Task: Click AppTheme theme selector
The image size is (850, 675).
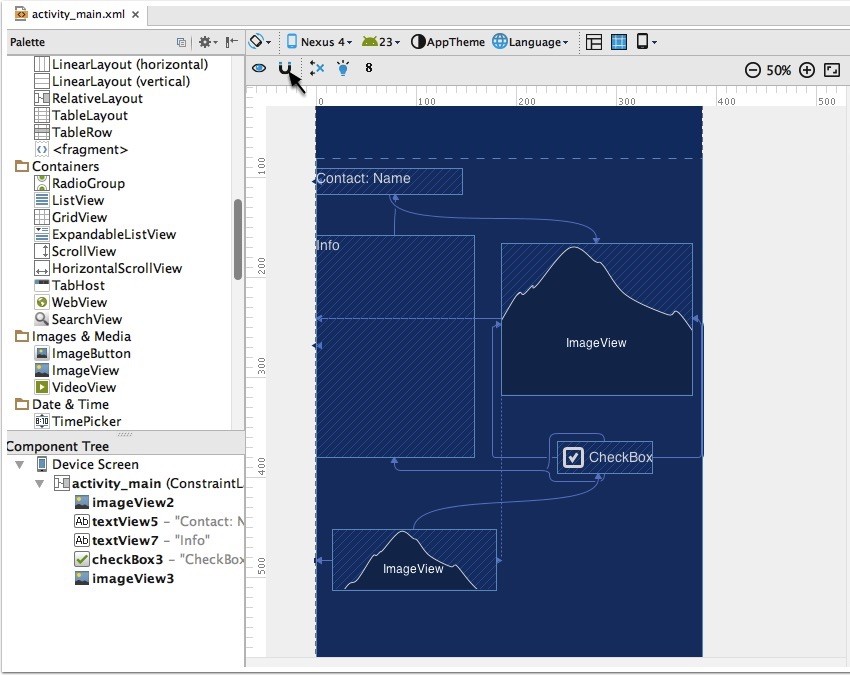Action: (x=448, y=42)
